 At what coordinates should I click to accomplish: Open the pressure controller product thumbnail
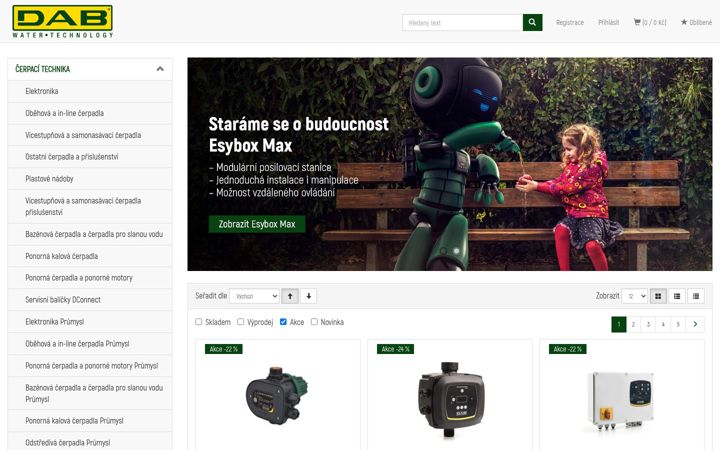[x=277, y=396]
